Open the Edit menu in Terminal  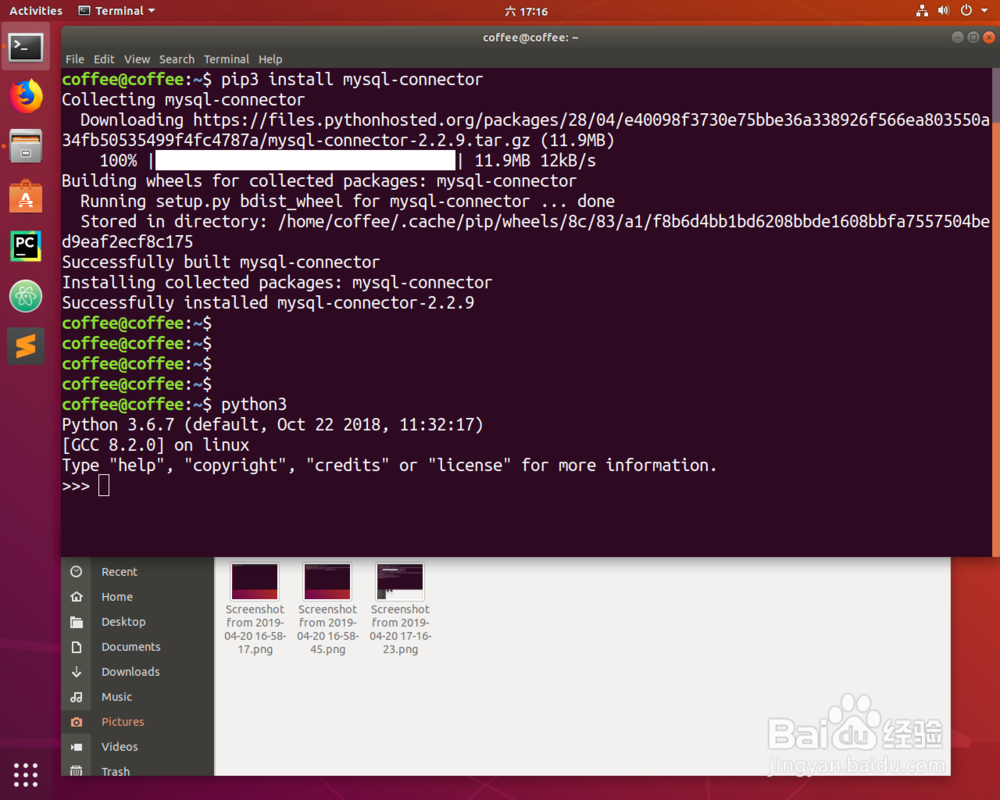click(104, 59)
